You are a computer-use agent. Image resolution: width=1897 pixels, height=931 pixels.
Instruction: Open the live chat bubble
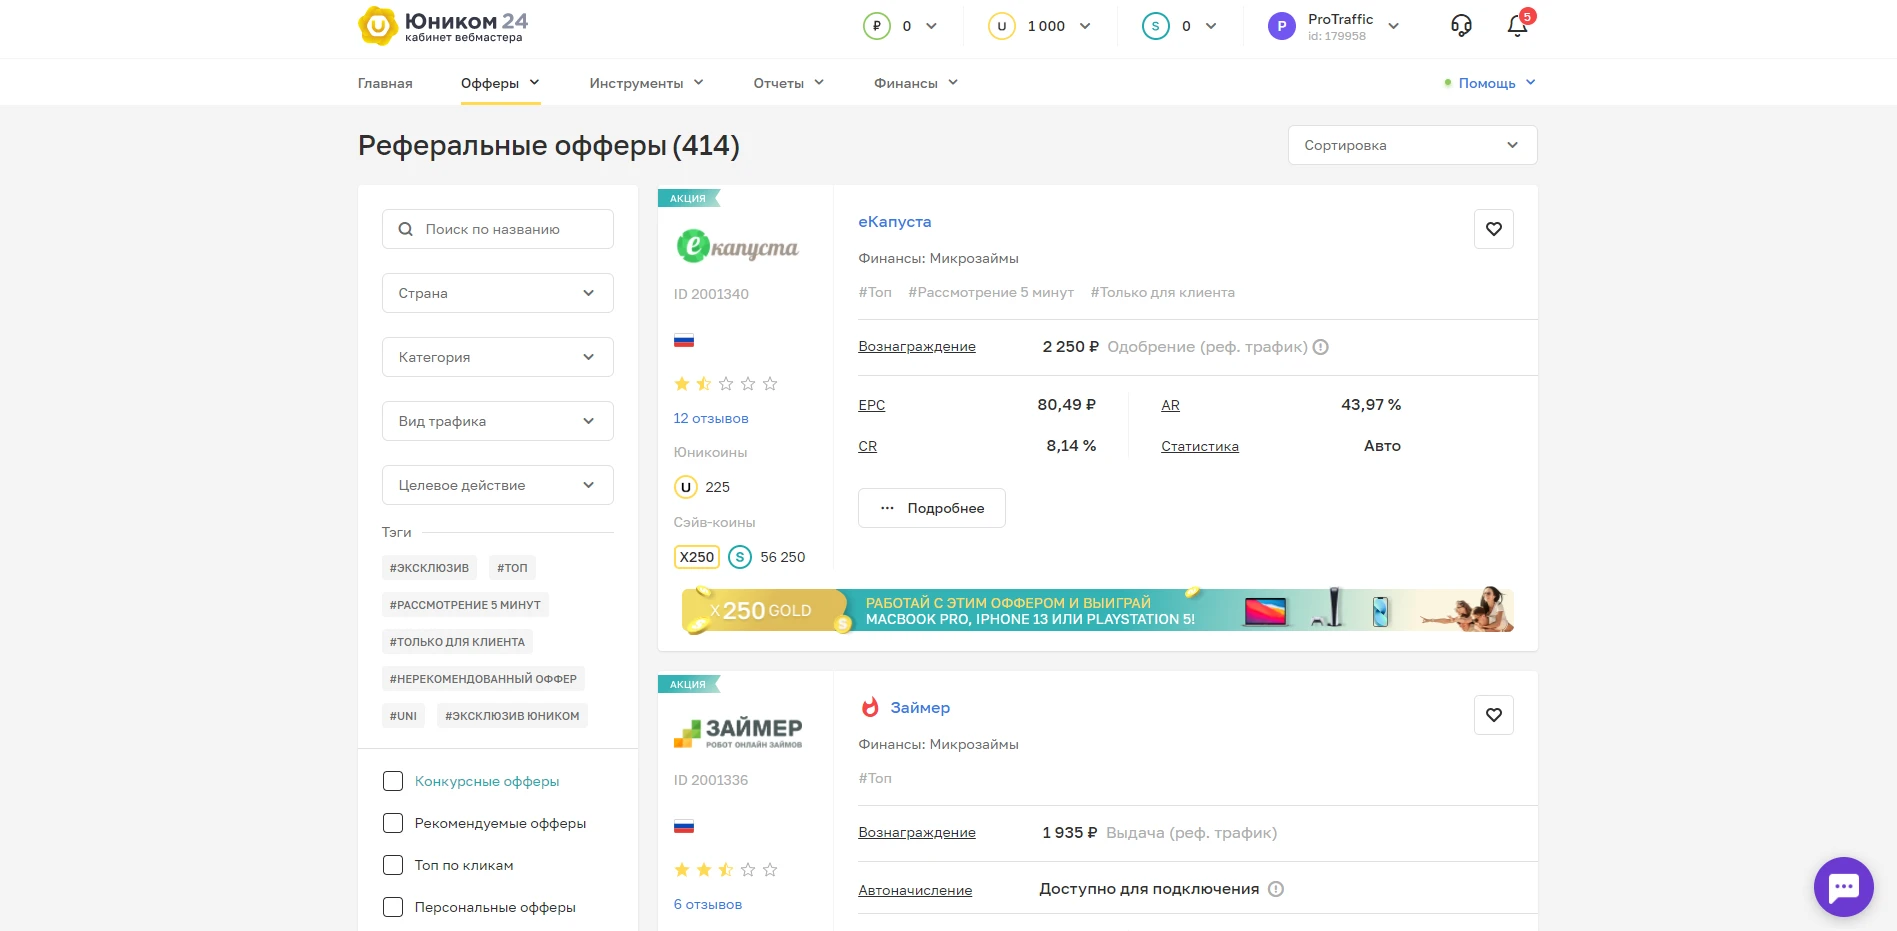(1843, 887)
